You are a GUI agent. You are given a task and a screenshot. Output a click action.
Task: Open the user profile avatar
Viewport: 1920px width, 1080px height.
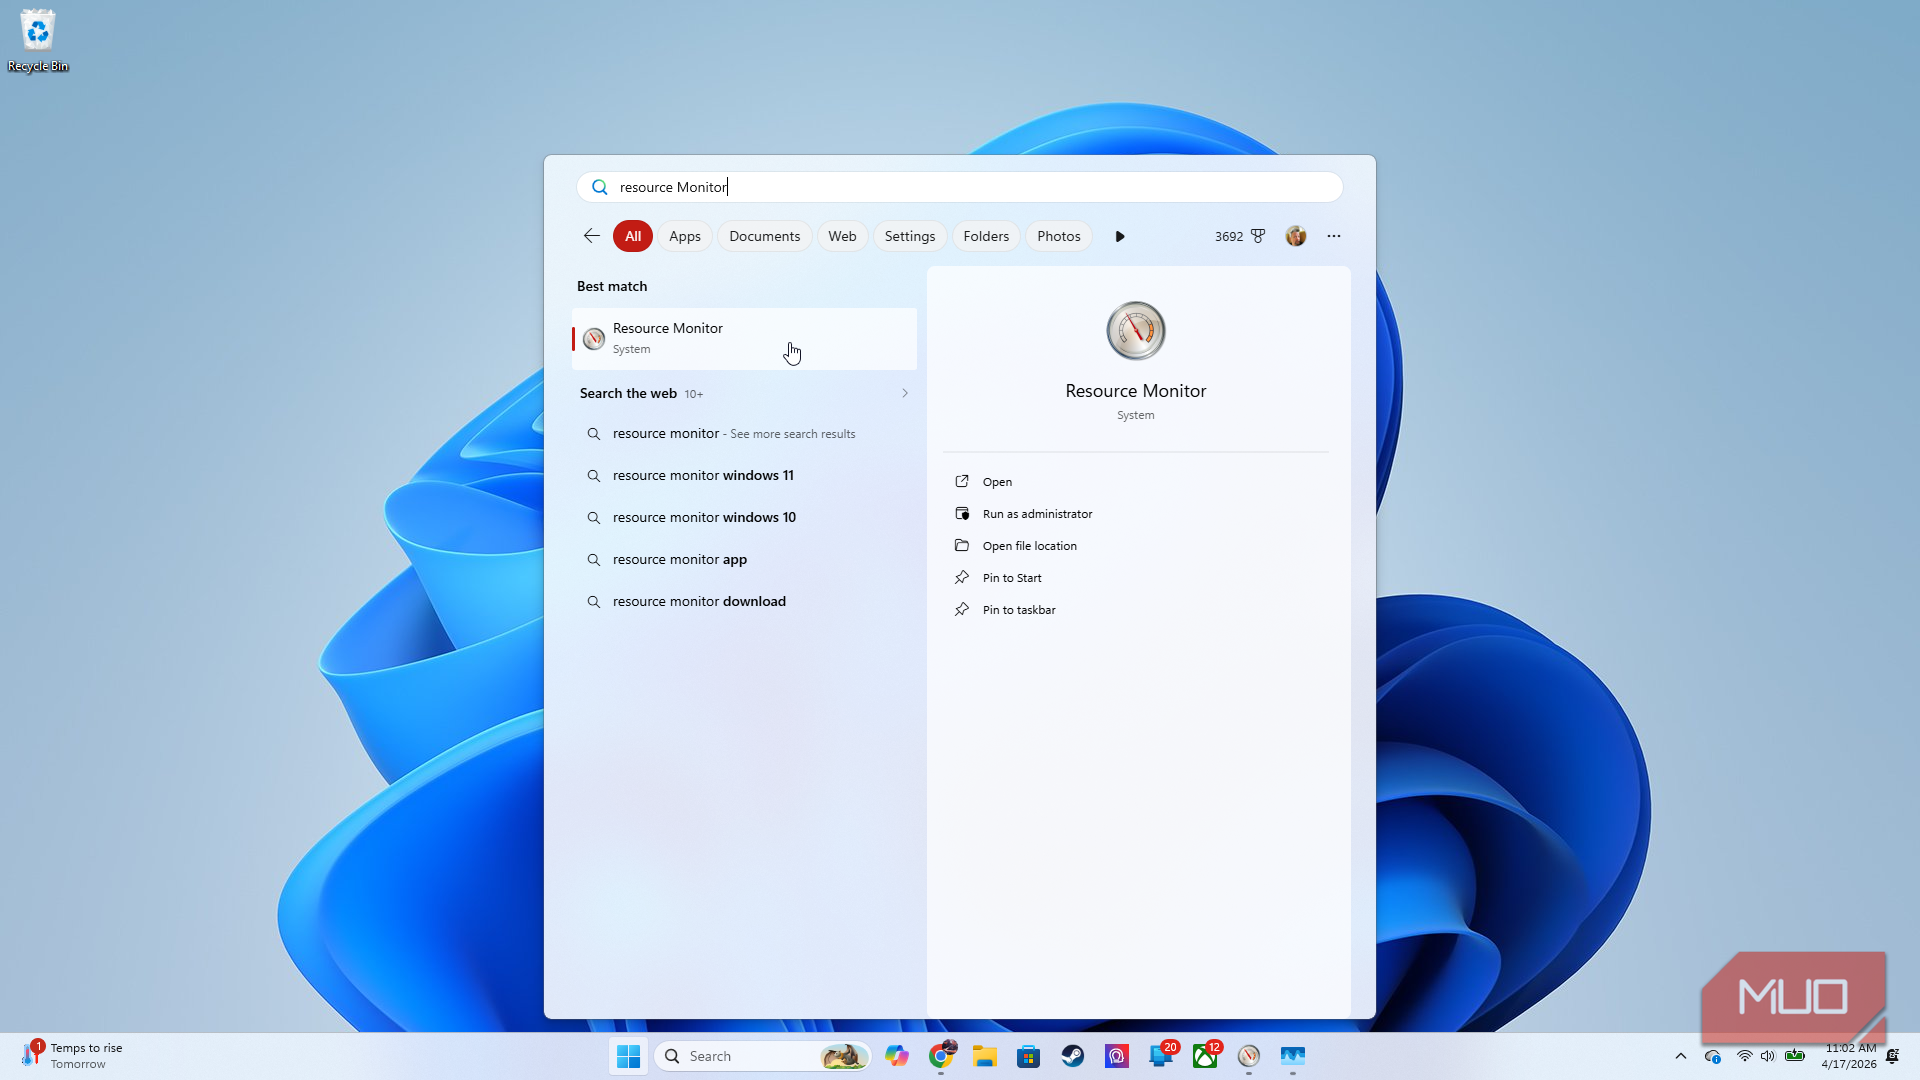[x=1296, y=236]
